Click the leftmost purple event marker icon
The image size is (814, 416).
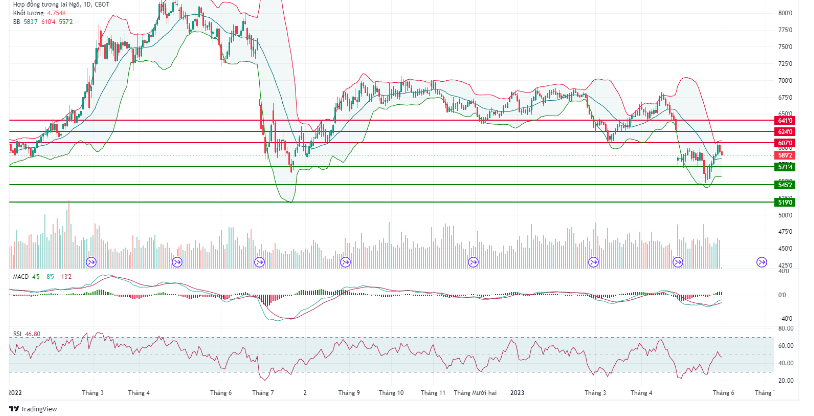[x=91, y=262]
